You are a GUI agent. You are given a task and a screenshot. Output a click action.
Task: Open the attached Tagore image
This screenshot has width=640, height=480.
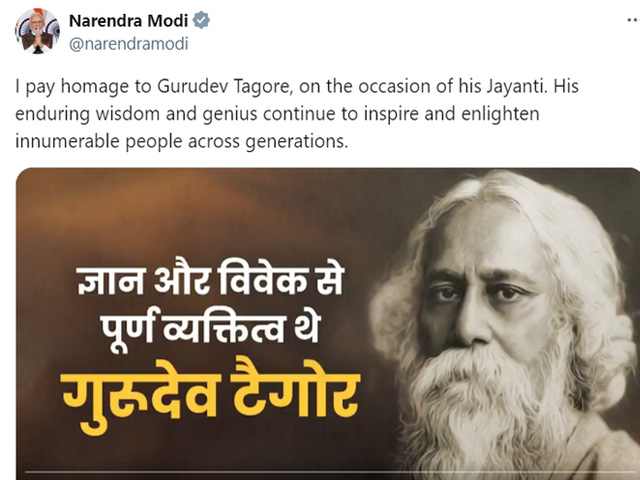click(x=328, y=324)
